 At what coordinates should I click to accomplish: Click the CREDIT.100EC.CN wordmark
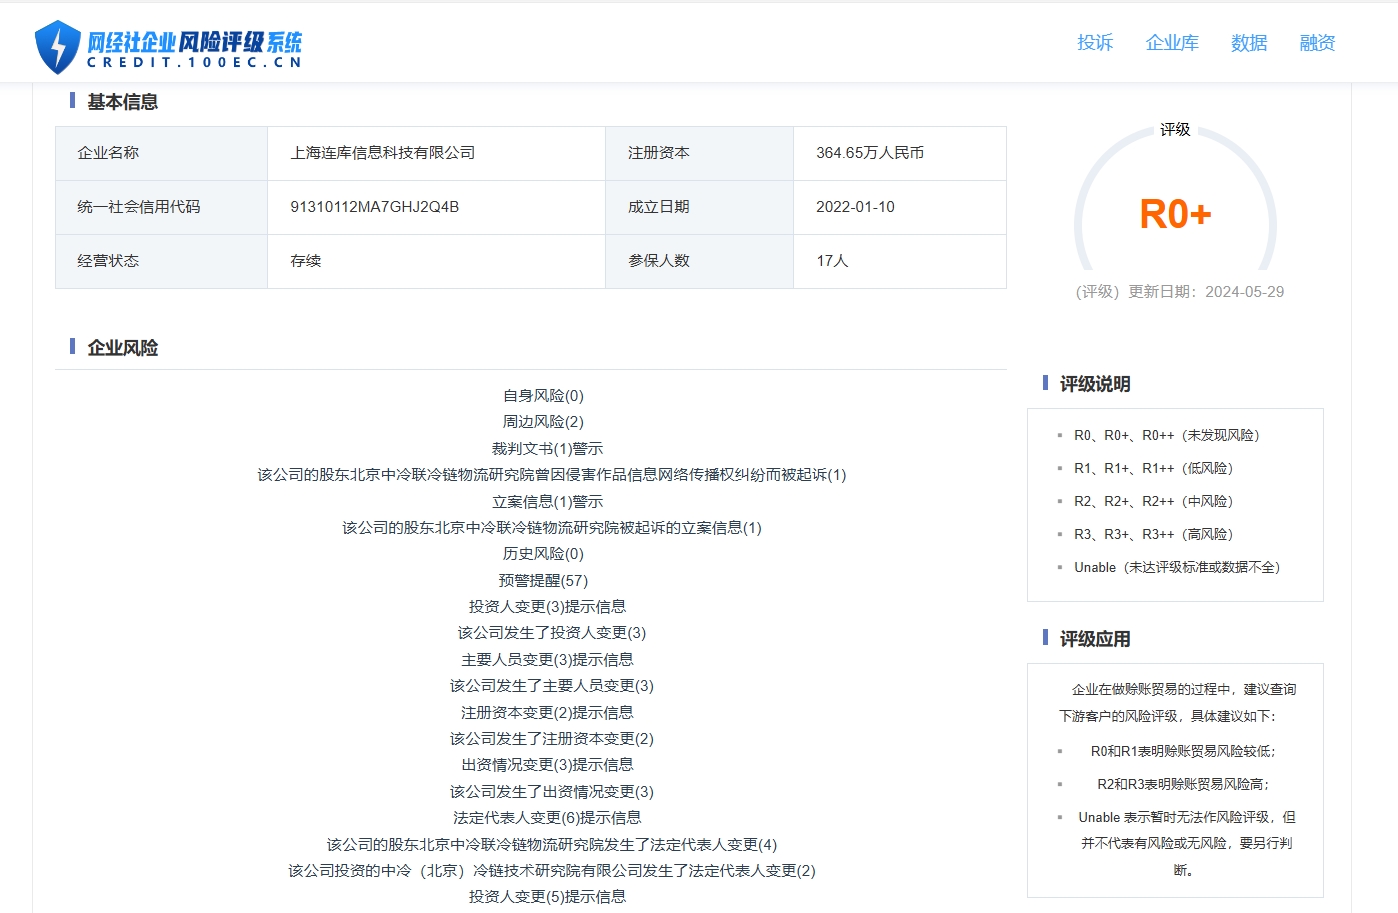click(196, 64)
